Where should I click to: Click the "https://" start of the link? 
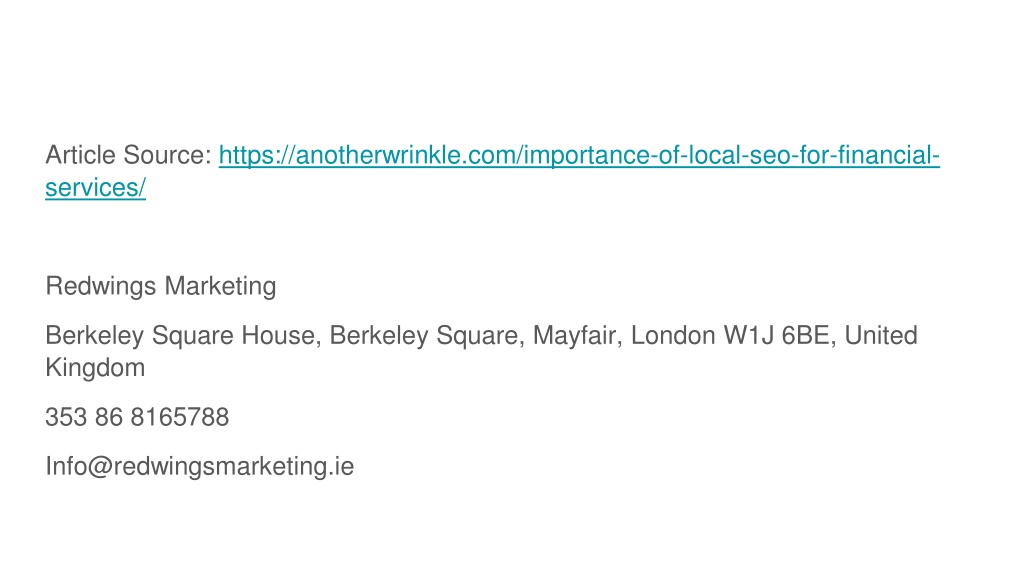click(x=257, y=155)
